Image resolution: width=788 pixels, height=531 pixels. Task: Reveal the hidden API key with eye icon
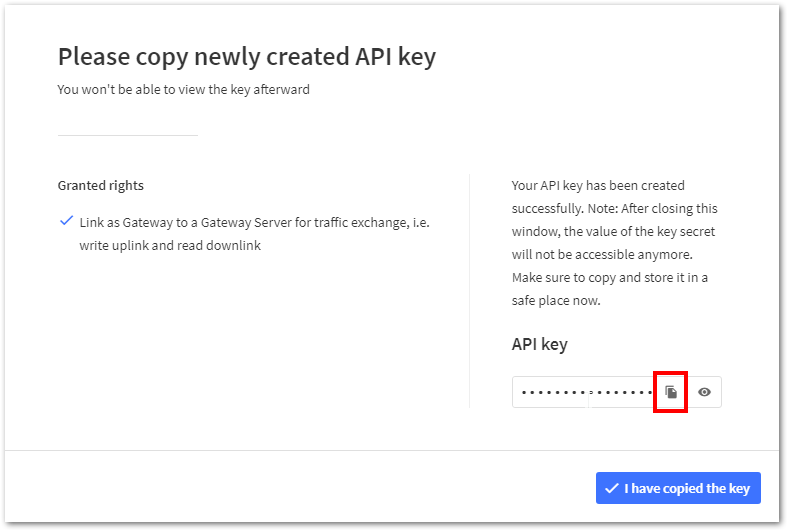click(704, 392)
